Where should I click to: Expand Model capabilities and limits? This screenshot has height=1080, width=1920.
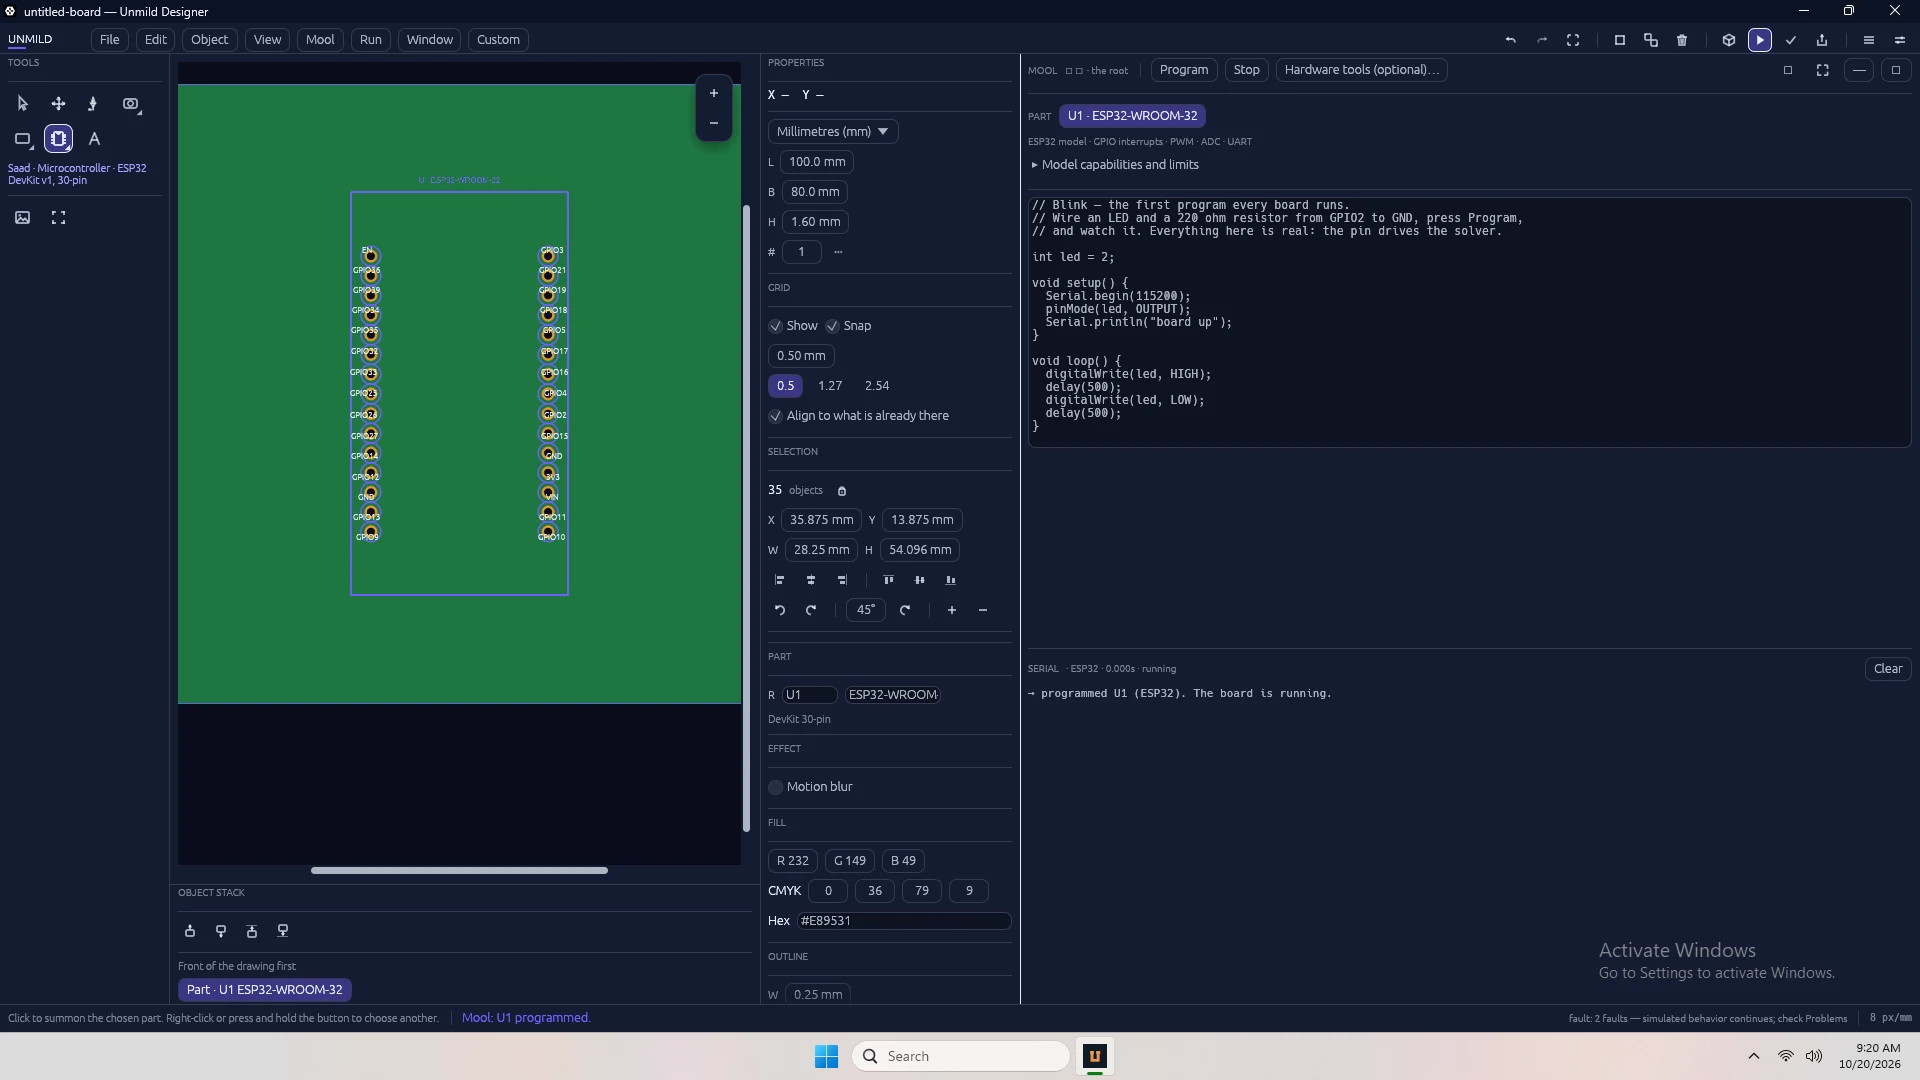(x=1115, y=165)
